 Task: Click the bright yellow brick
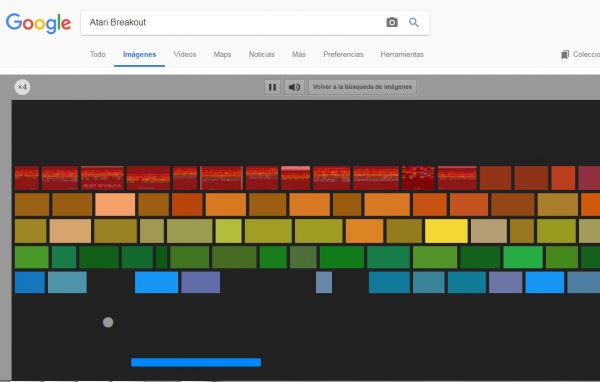point(446,231)
